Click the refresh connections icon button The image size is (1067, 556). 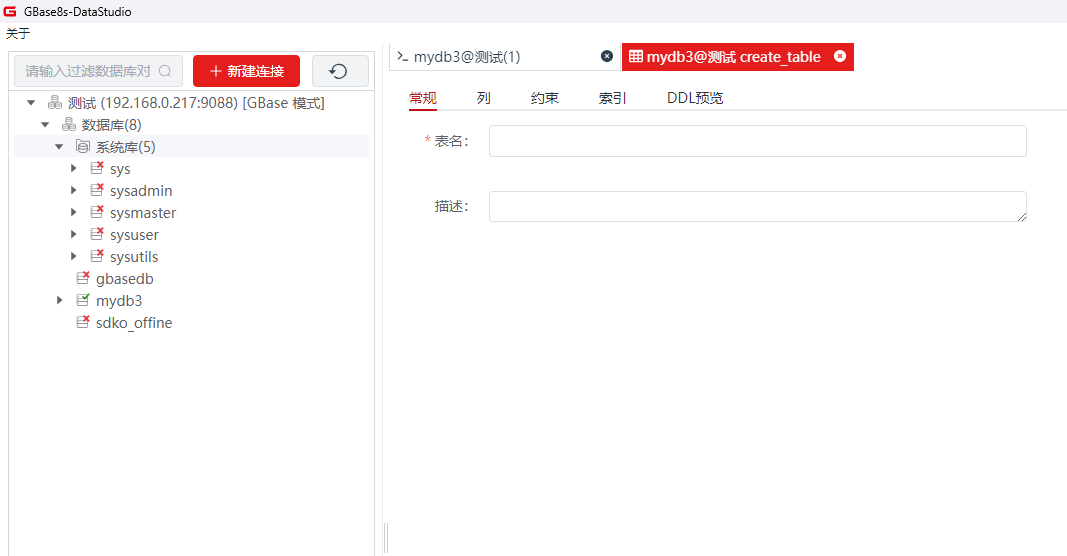click(338, 71)
